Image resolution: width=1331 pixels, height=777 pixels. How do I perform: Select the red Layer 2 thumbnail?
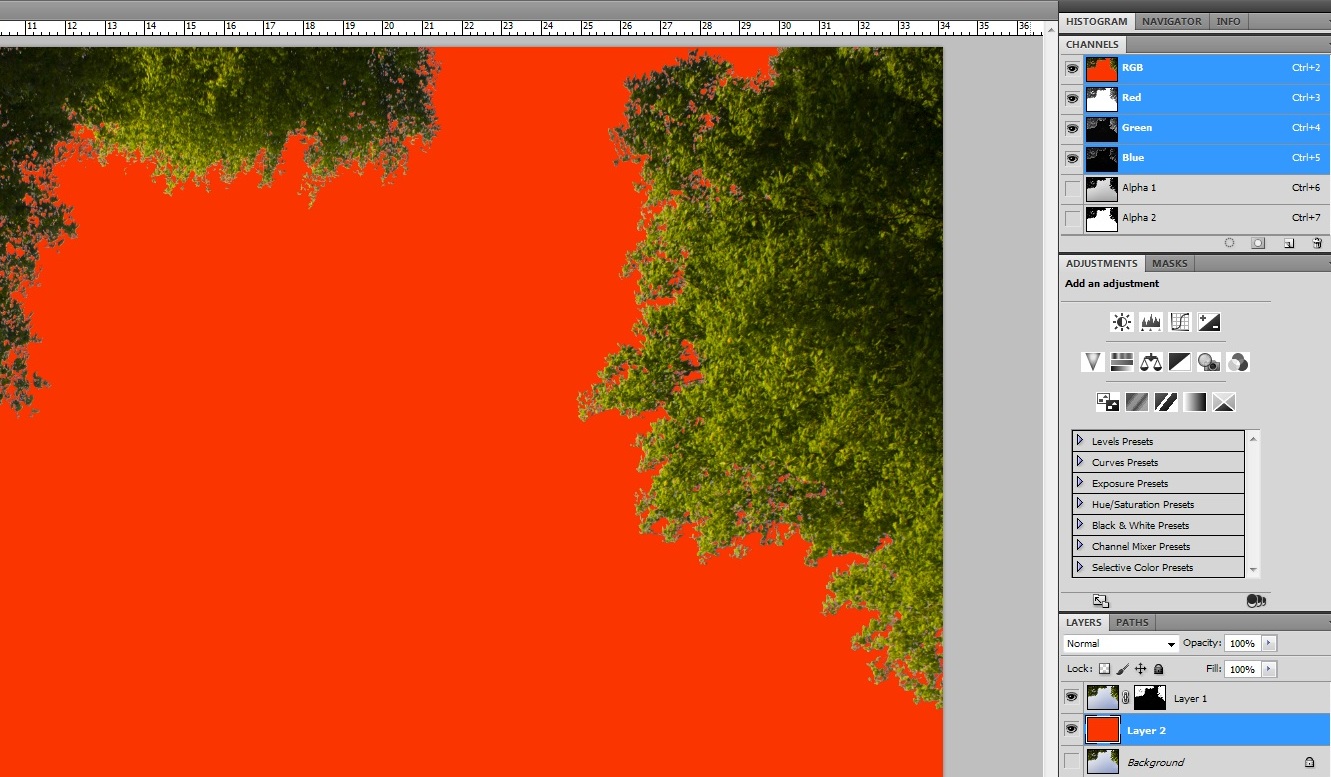click(x=1103, y=730)
